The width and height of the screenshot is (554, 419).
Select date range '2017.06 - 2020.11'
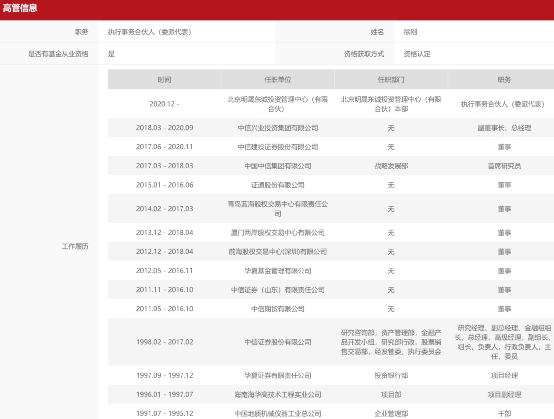pyautogui.click(x=164, y=147)
